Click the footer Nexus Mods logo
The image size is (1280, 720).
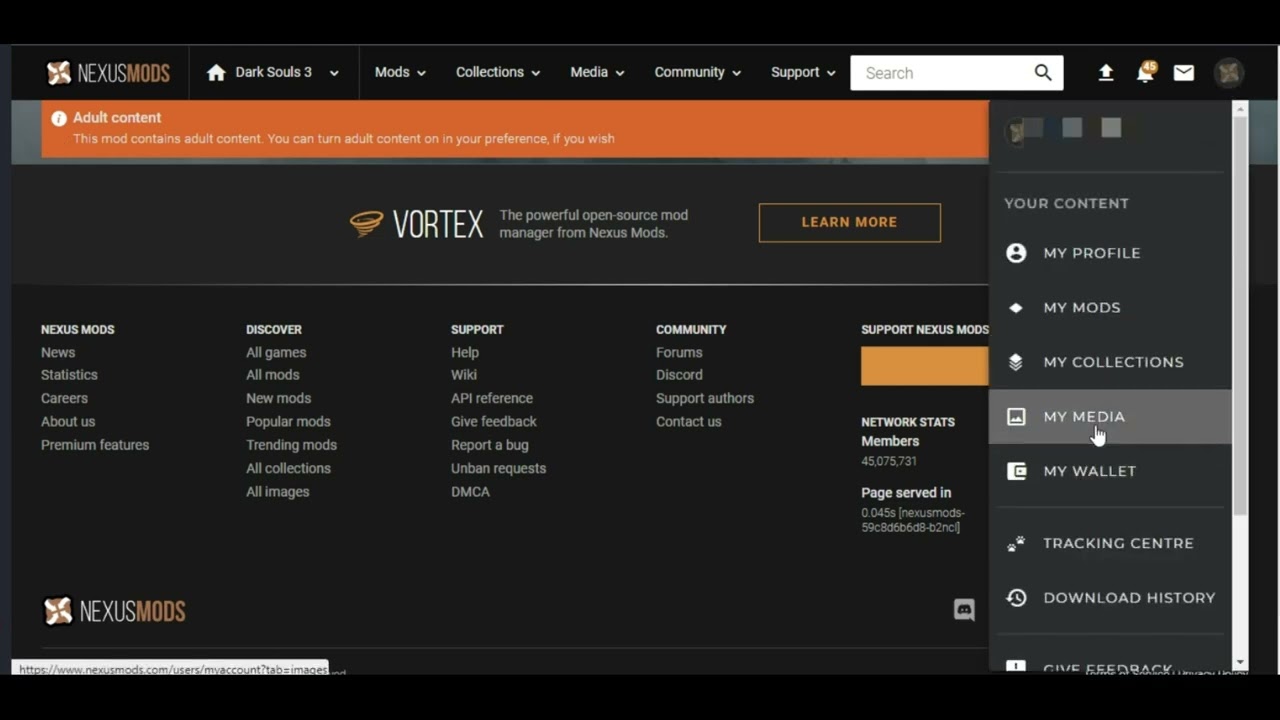coord(115,611)
